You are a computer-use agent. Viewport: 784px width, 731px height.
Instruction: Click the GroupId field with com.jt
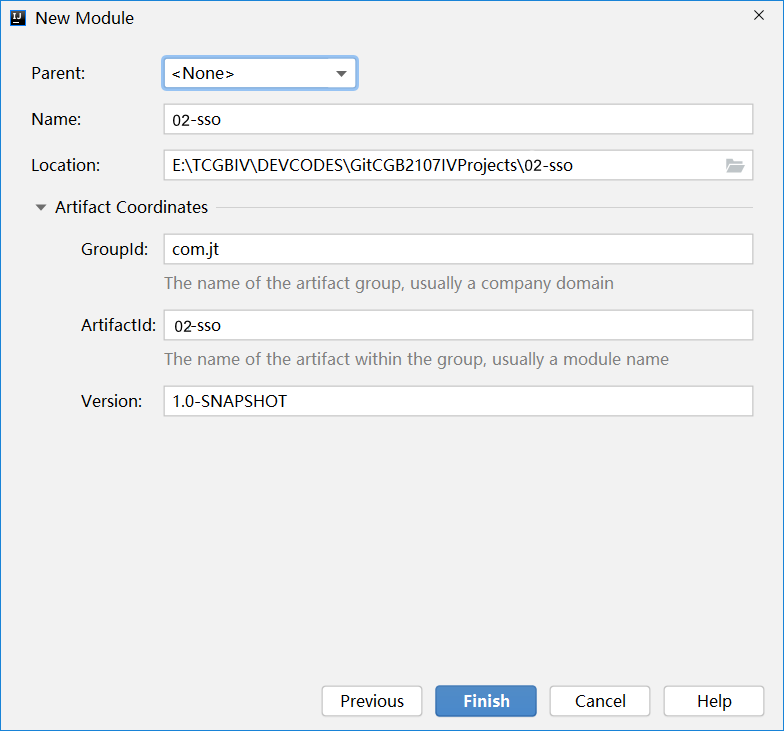click(458, 249)
